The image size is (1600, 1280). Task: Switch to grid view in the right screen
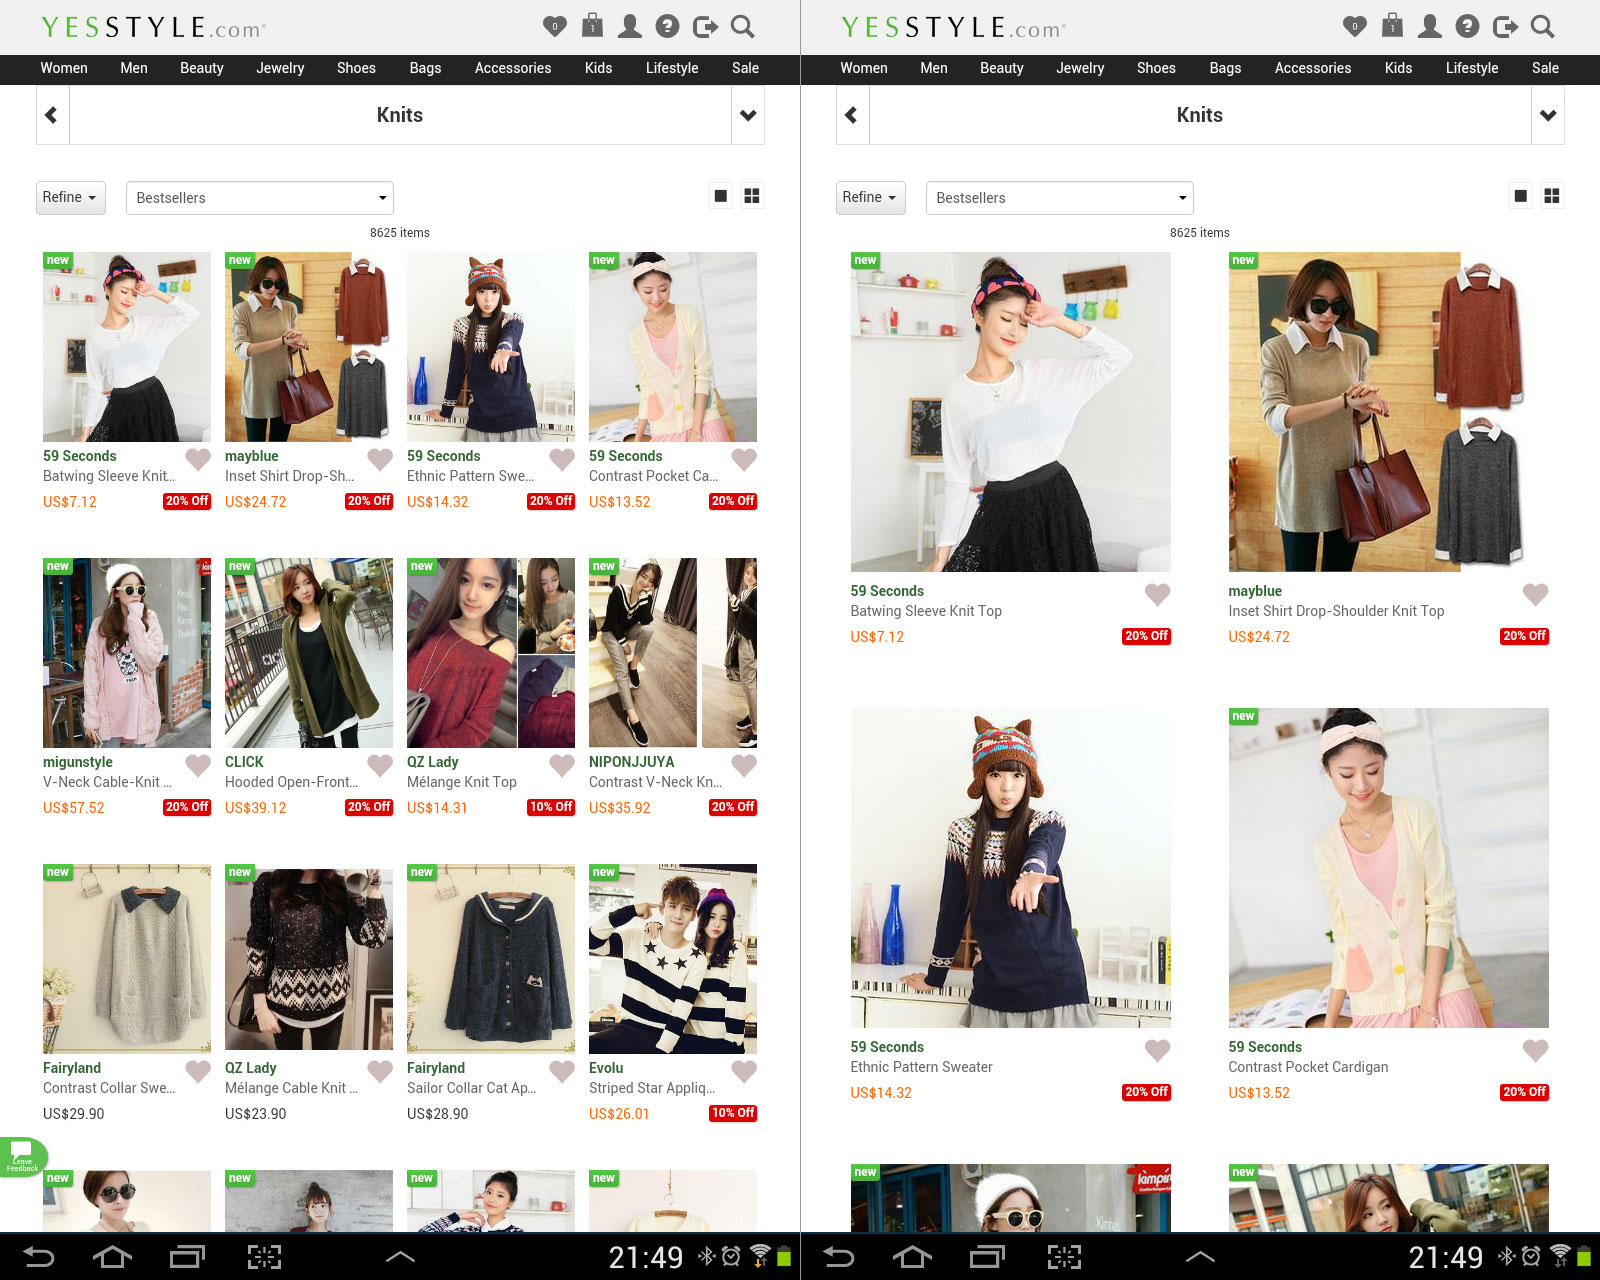point(1552,196)
